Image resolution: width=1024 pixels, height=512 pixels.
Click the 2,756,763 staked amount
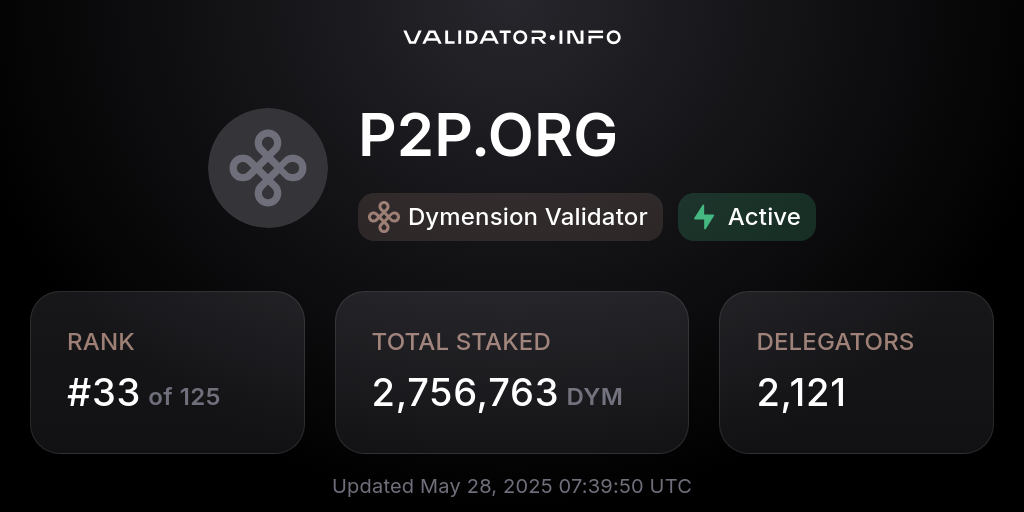[x=465, y=394]
